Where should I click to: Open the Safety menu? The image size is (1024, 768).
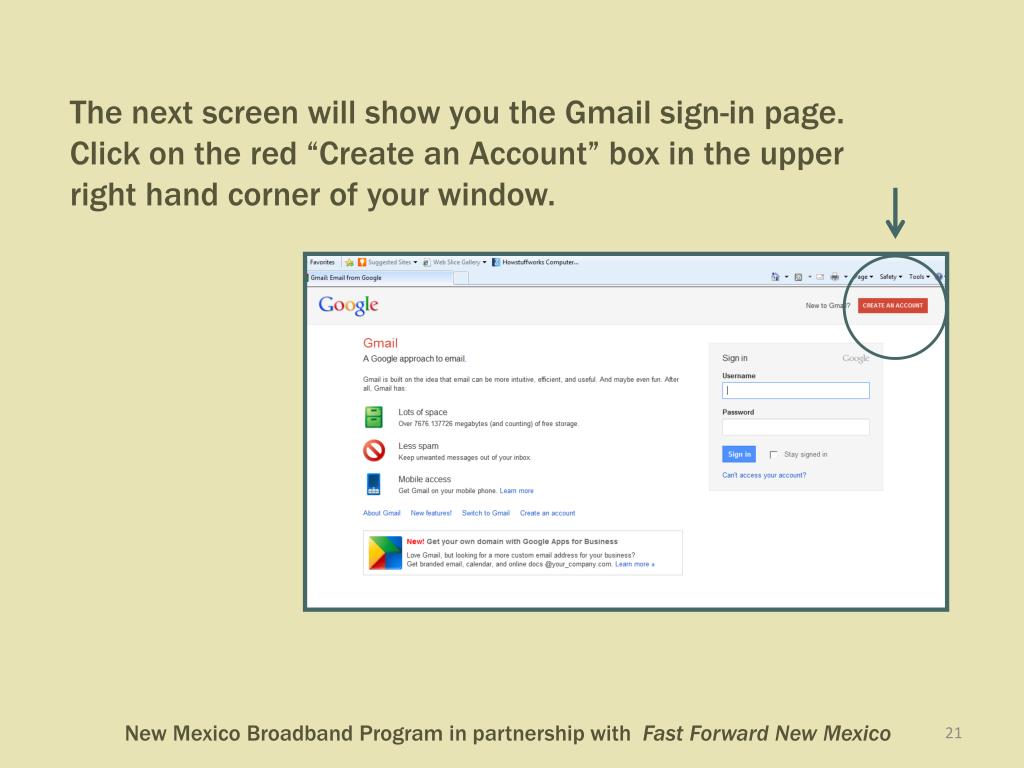891,277
